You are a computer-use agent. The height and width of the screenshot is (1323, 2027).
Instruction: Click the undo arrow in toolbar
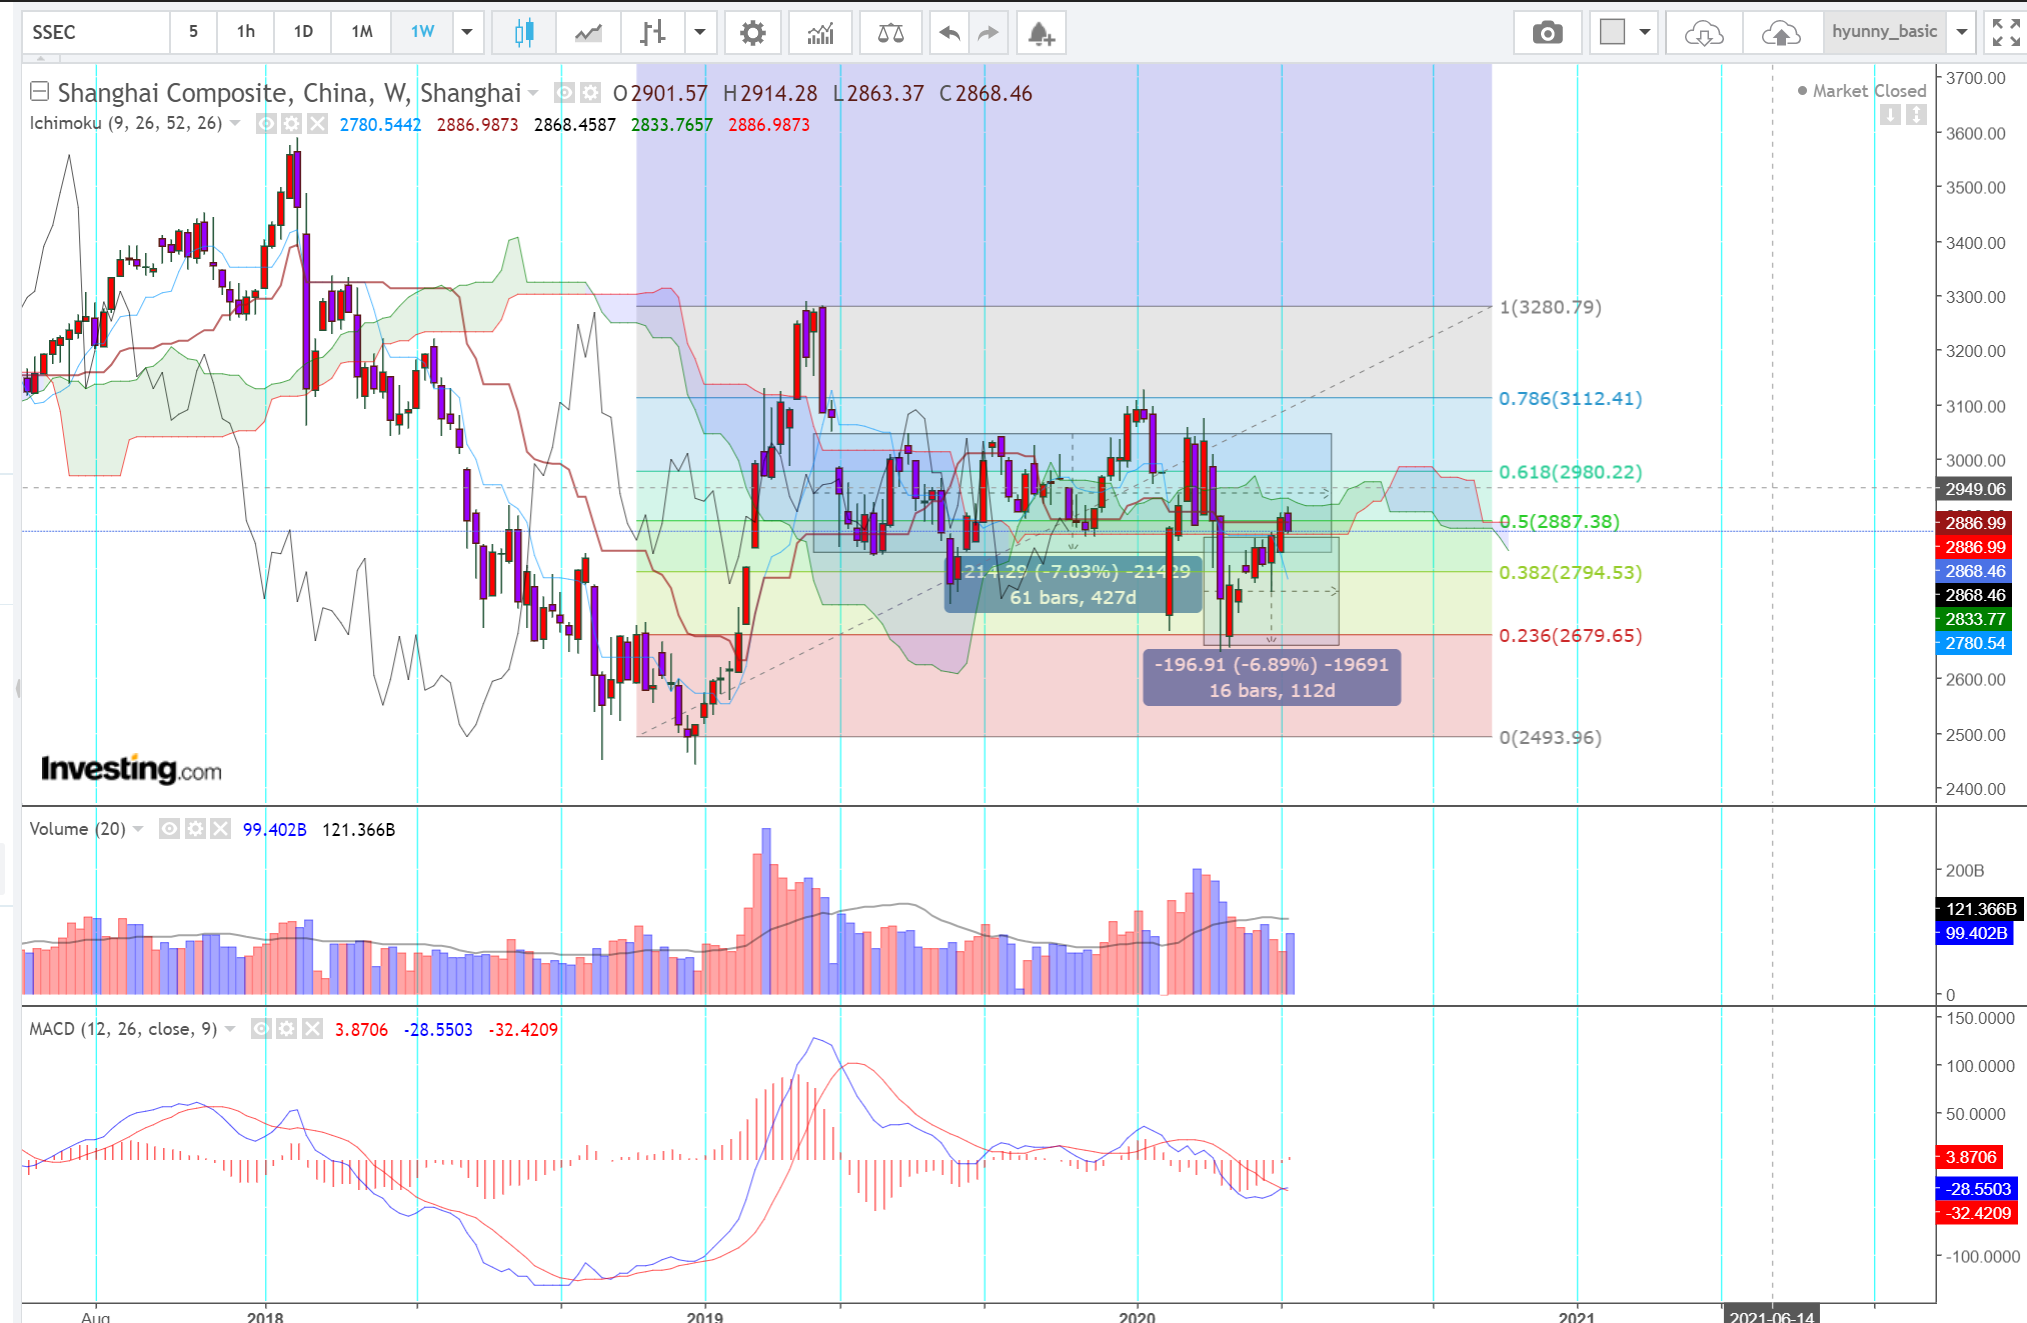[x=949, y=33]
